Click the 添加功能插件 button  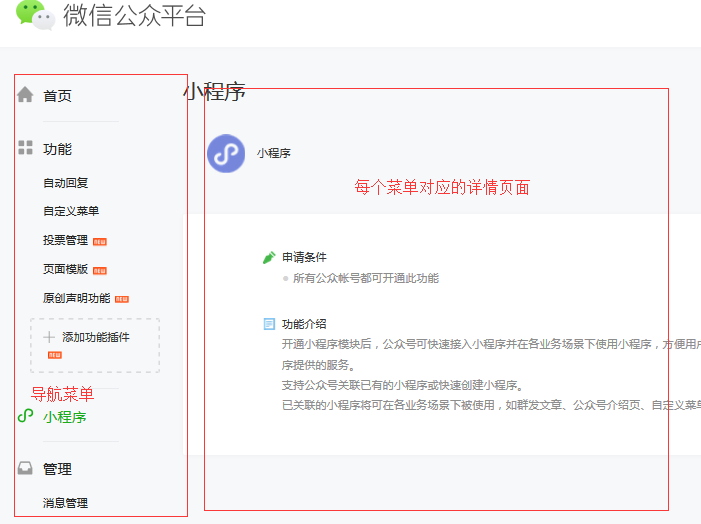click(95, 345)
